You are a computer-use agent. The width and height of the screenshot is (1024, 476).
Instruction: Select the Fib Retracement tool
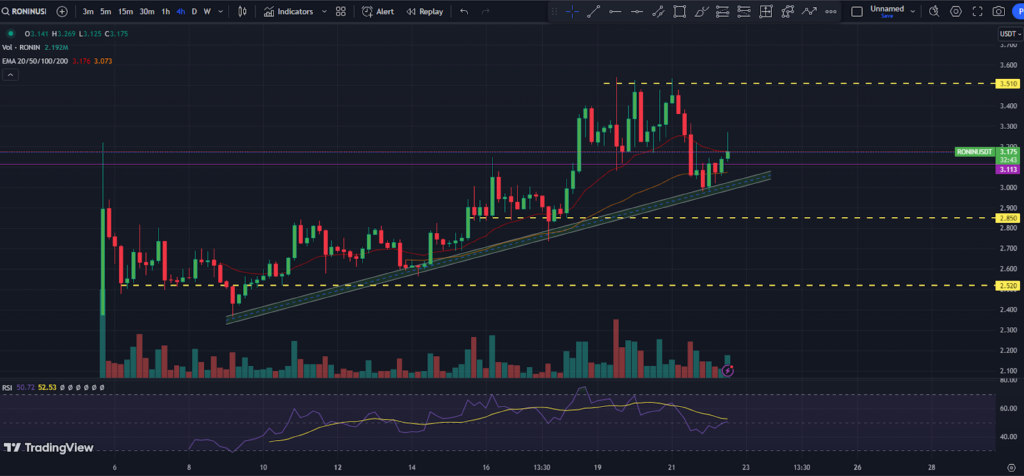click(x=723, y=11)
